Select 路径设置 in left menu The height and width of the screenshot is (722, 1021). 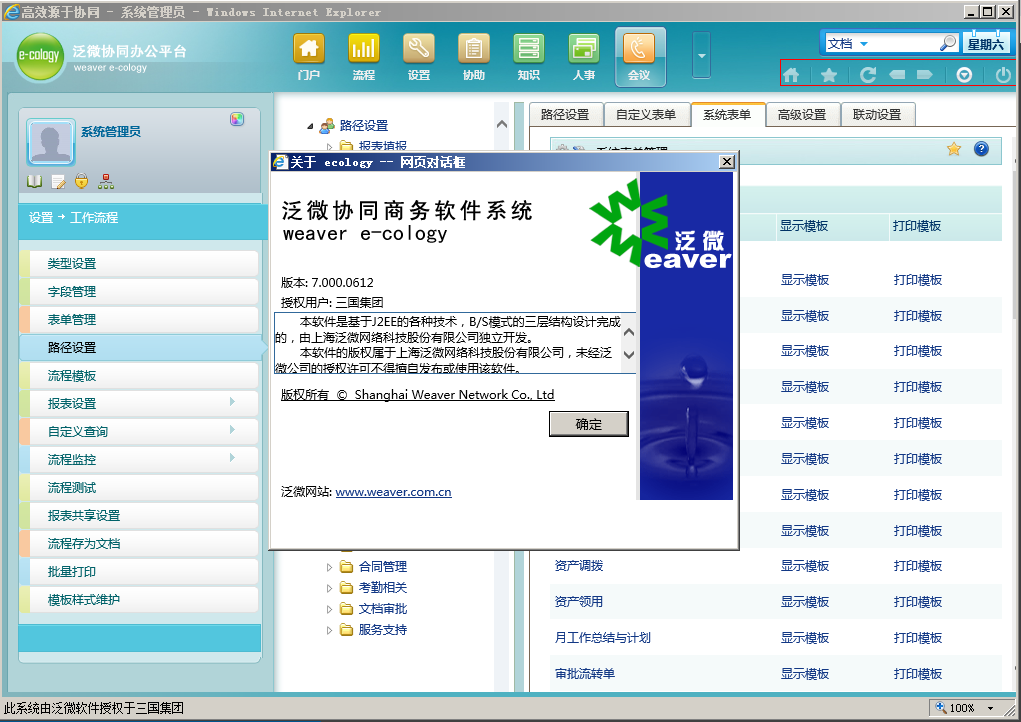pyautogui.click(x=139, y=348)
